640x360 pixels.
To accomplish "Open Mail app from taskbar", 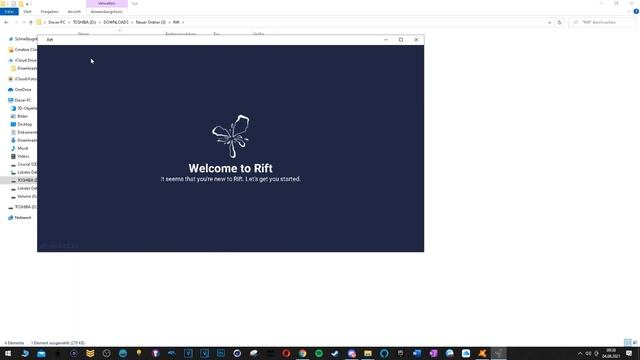I will pyautogui.click(x=41, y=353).
